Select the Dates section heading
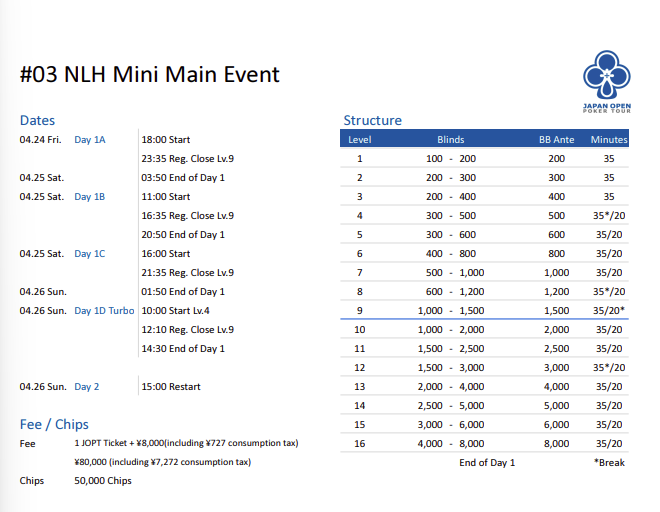This screenshot has height=512, width=660. (37, 120)
